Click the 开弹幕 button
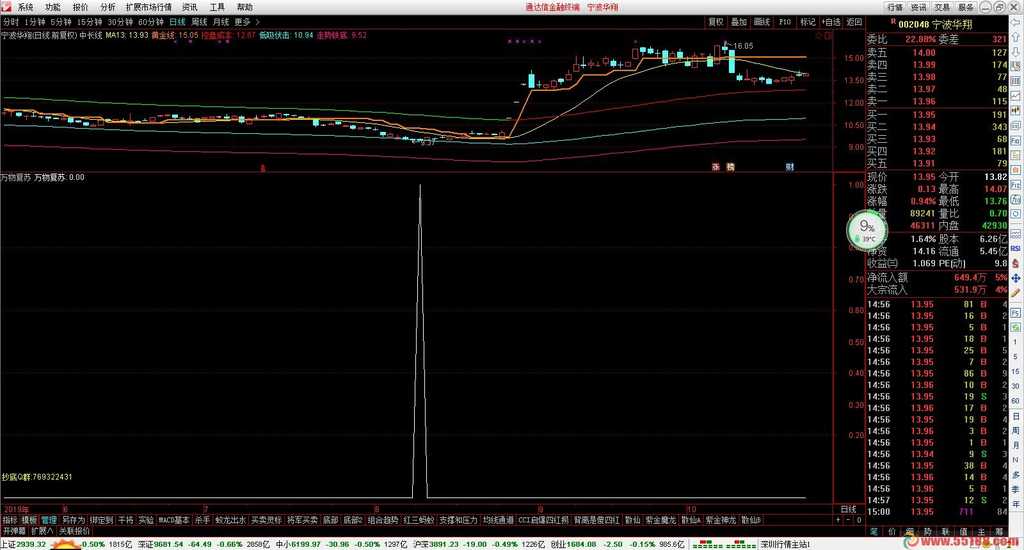Viewport: 1024px width, 550px height. (14, 532)
